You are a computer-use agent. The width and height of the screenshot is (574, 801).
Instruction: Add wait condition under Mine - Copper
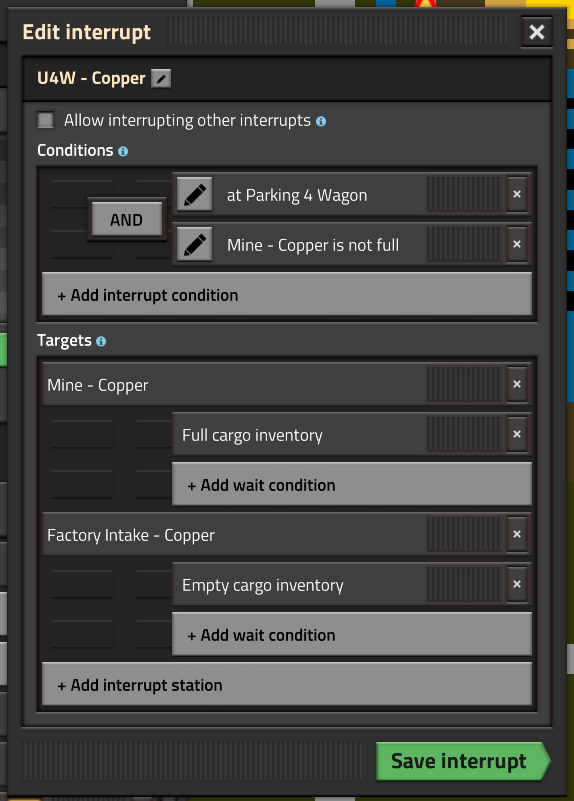352,484
